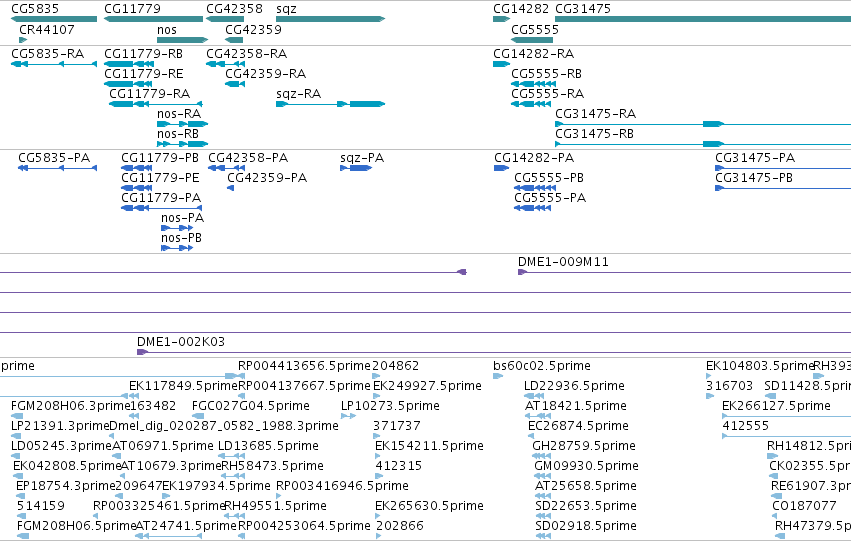
Task: Select protein CG14282-PA
Action: click(534, 158)
